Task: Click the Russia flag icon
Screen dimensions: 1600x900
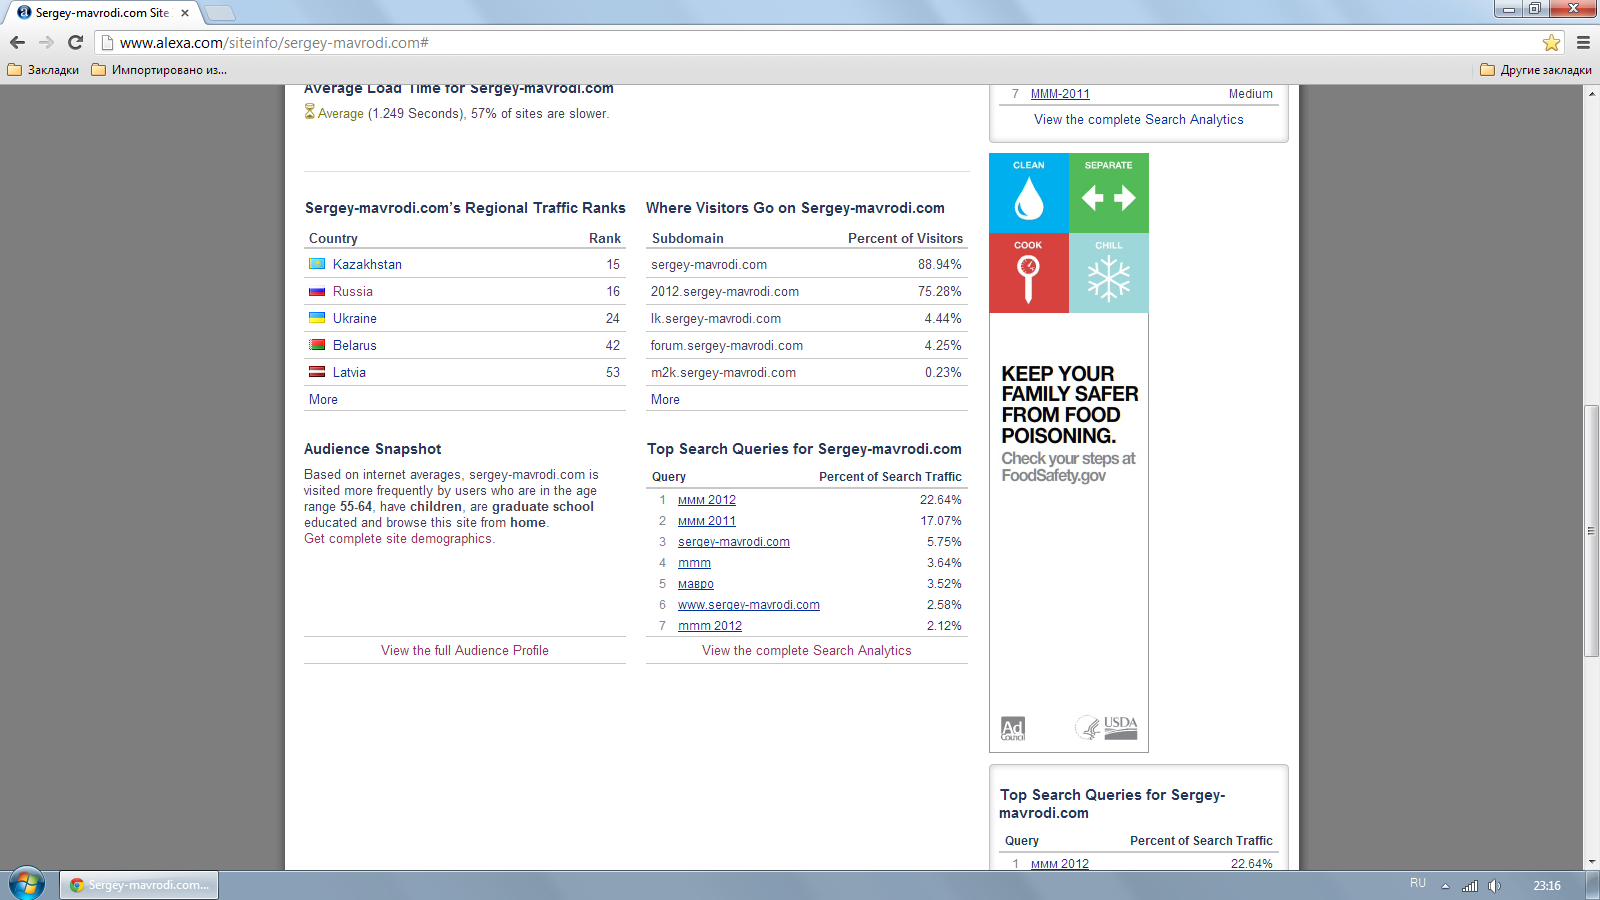Action: pyautogui.click(x=317, y=291)
